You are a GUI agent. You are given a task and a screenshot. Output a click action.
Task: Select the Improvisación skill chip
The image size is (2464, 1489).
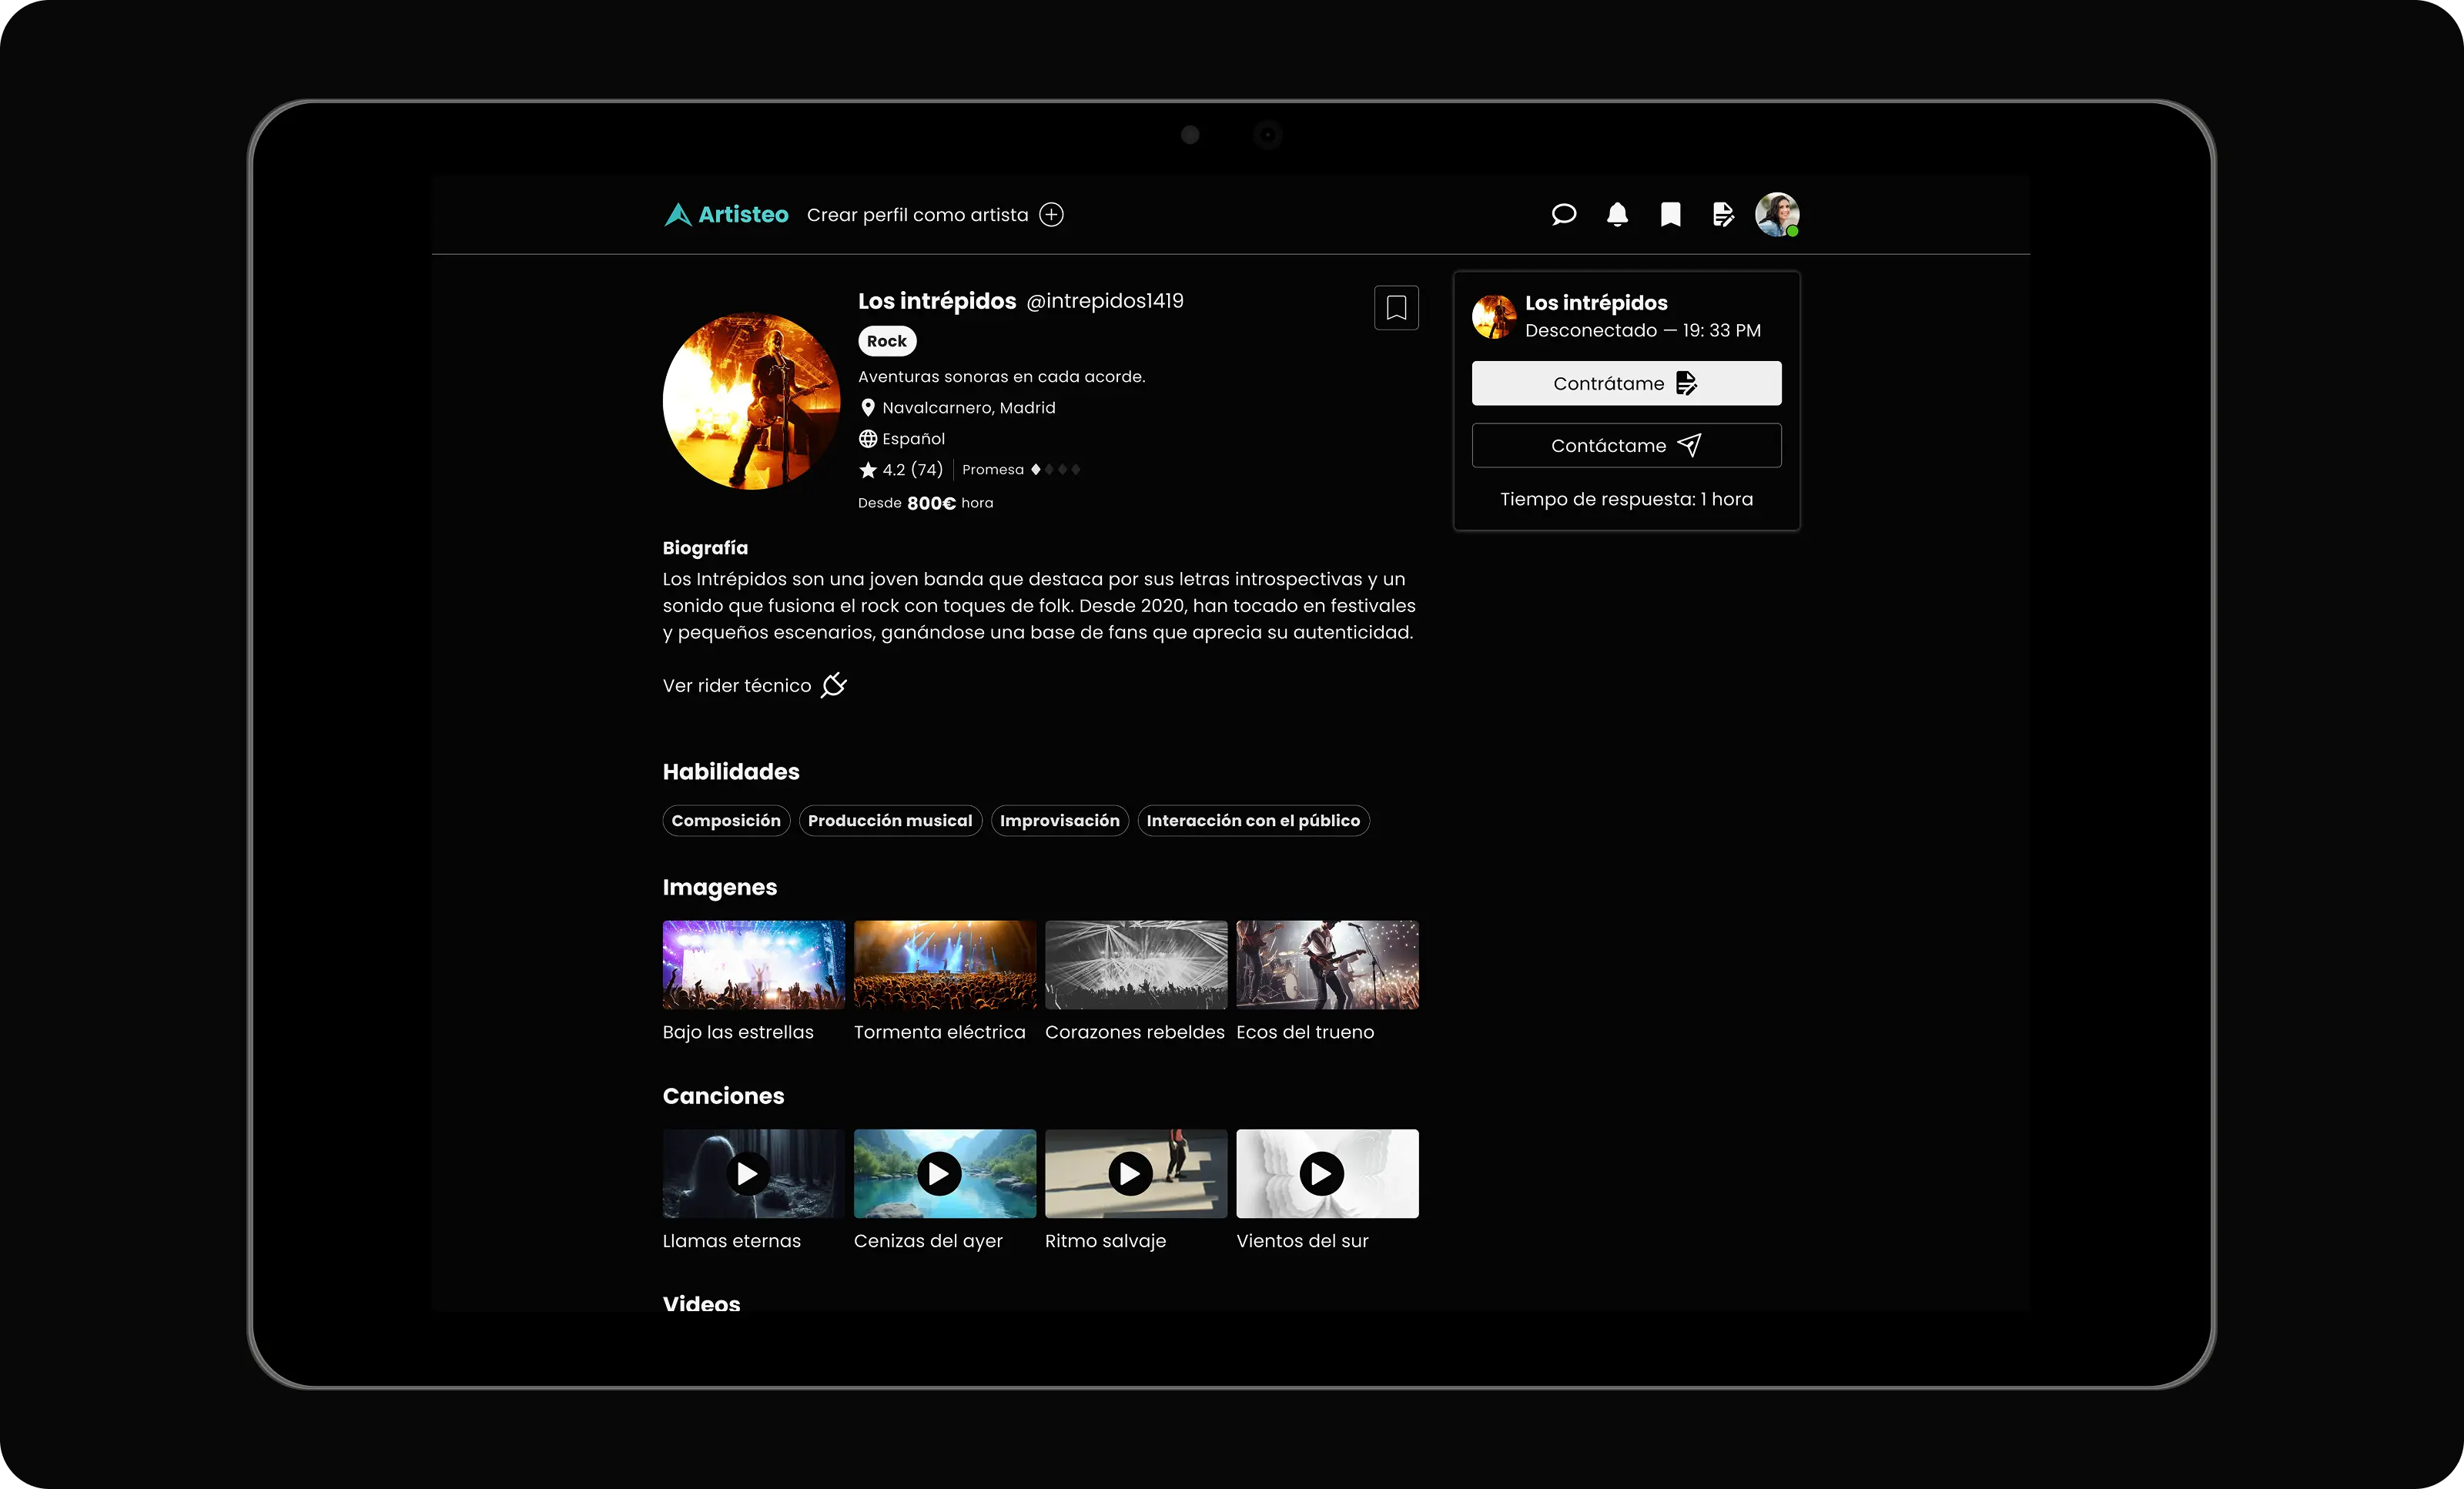1059,820
